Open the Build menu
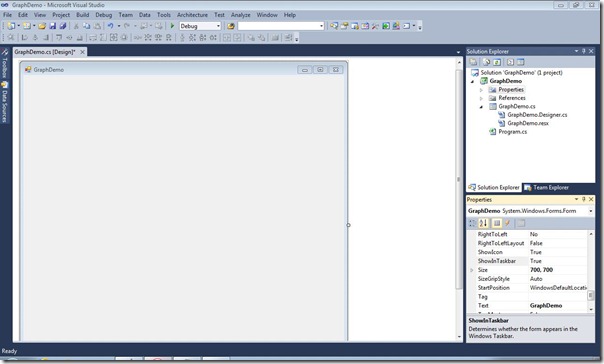Viewport: 604px width, 364px height. pos(82,15)
